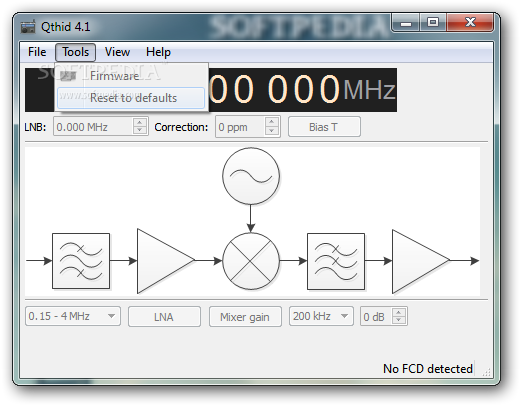Decrease LNB offset with down arrow
Image resolution: width=521 pixels, height=406 pixels.
click(140, 131)
